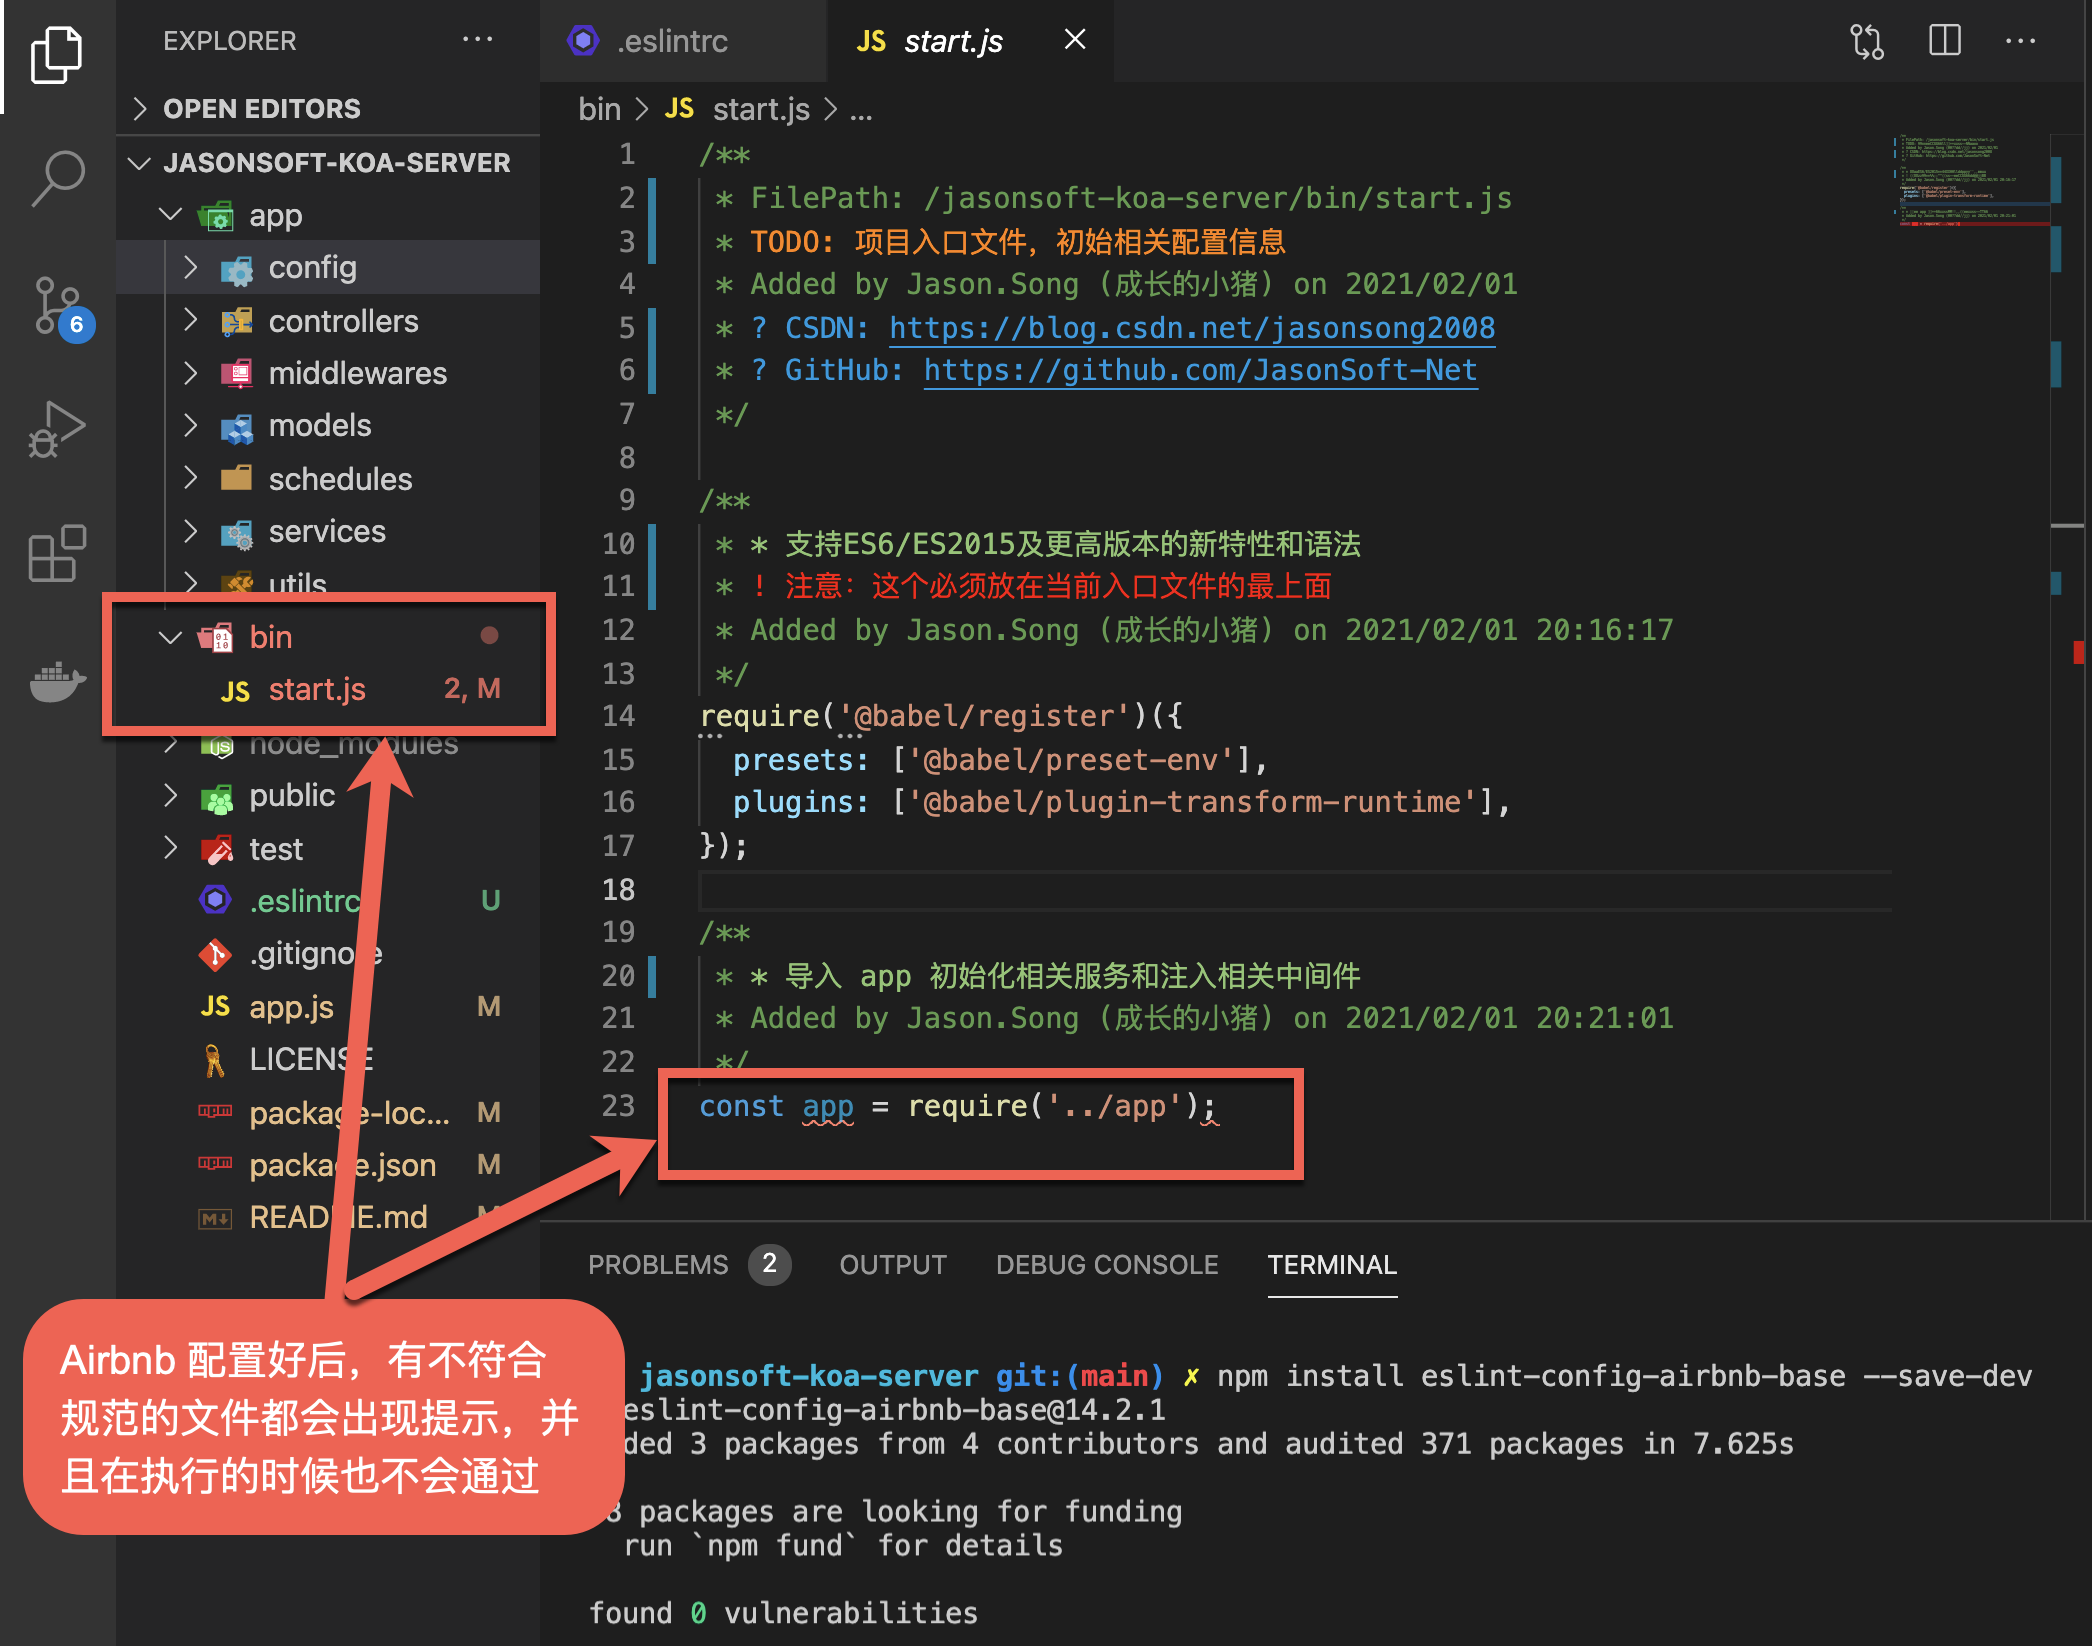Click the Split Editor Right icon
The width and height of the screenshot is (2092, 1646).
pyautogui.click(x=1944, y=41)
